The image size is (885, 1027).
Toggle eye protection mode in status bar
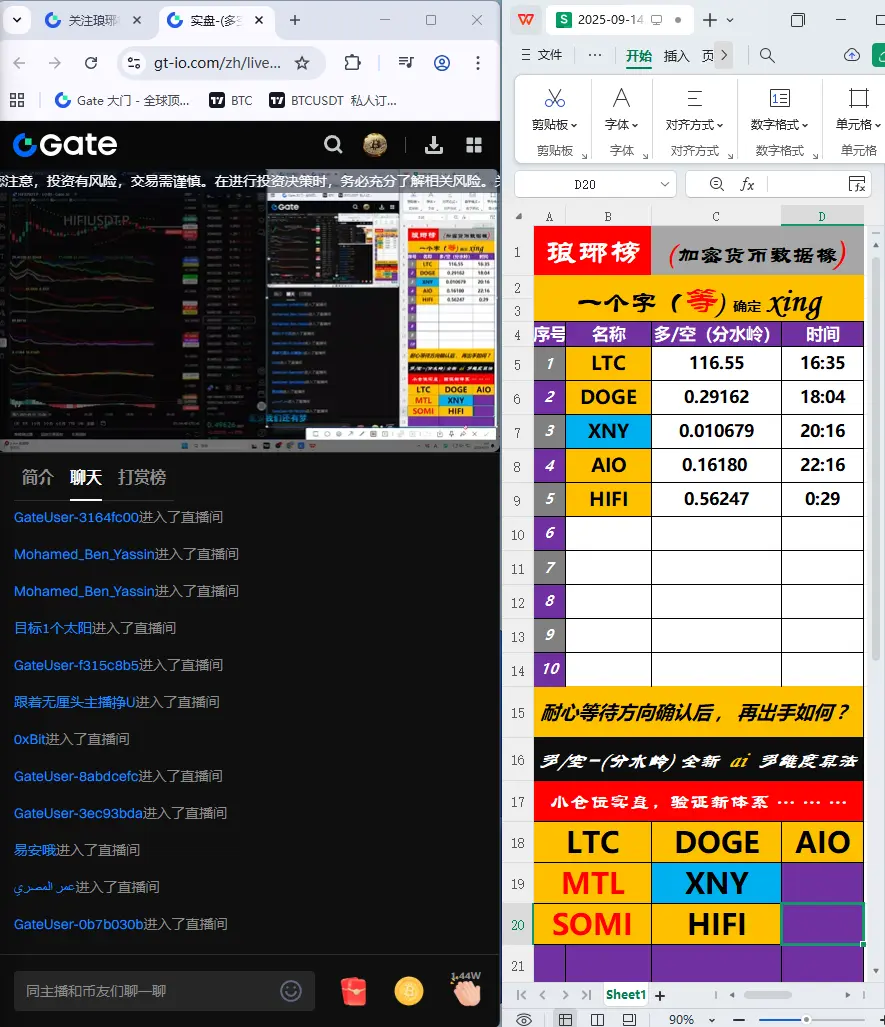point(524,1019)
